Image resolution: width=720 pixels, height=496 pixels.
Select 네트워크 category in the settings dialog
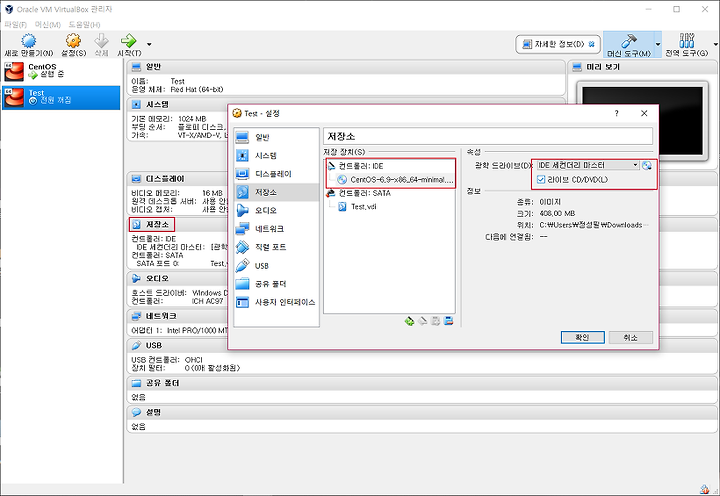(276, 229)
